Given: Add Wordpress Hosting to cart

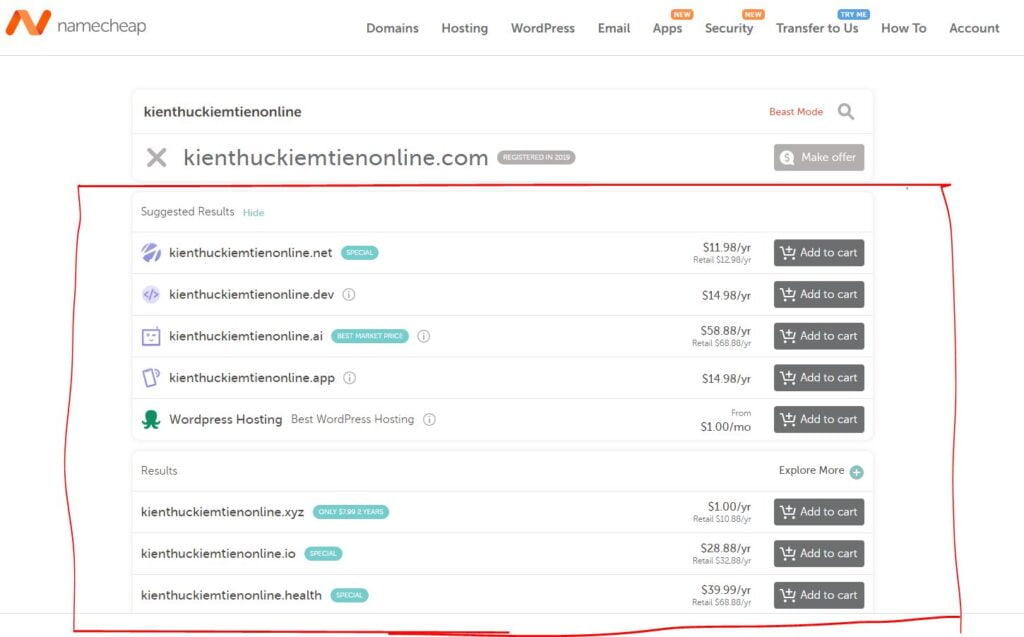Looking at the screenshot, I should 819,419.
